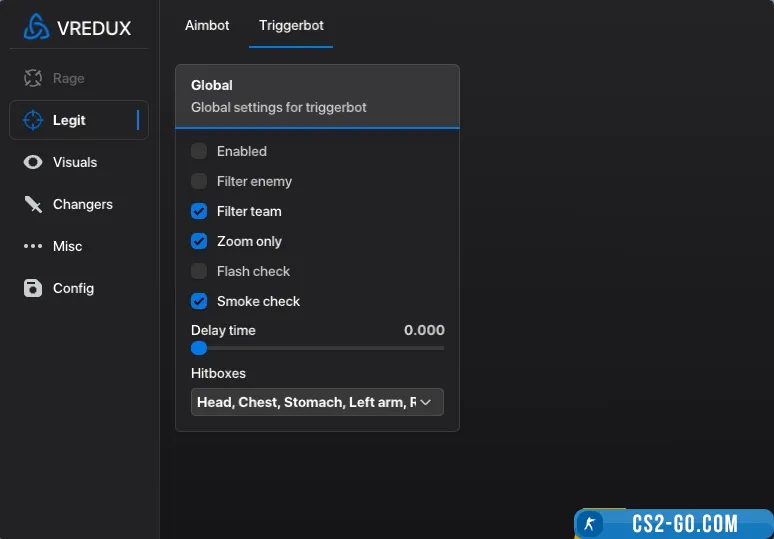Turn on the Flash check checkbox

click(199, 271)
